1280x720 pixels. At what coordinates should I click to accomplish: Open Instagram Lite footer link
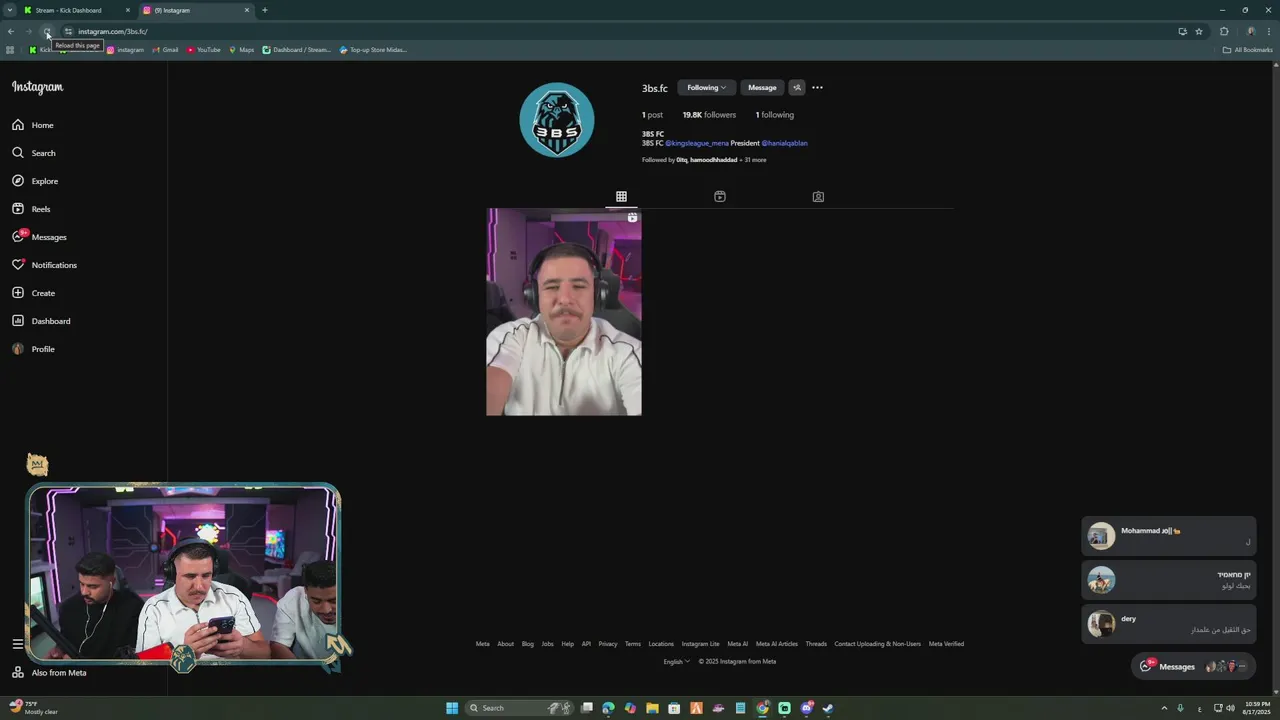point(700,644)
